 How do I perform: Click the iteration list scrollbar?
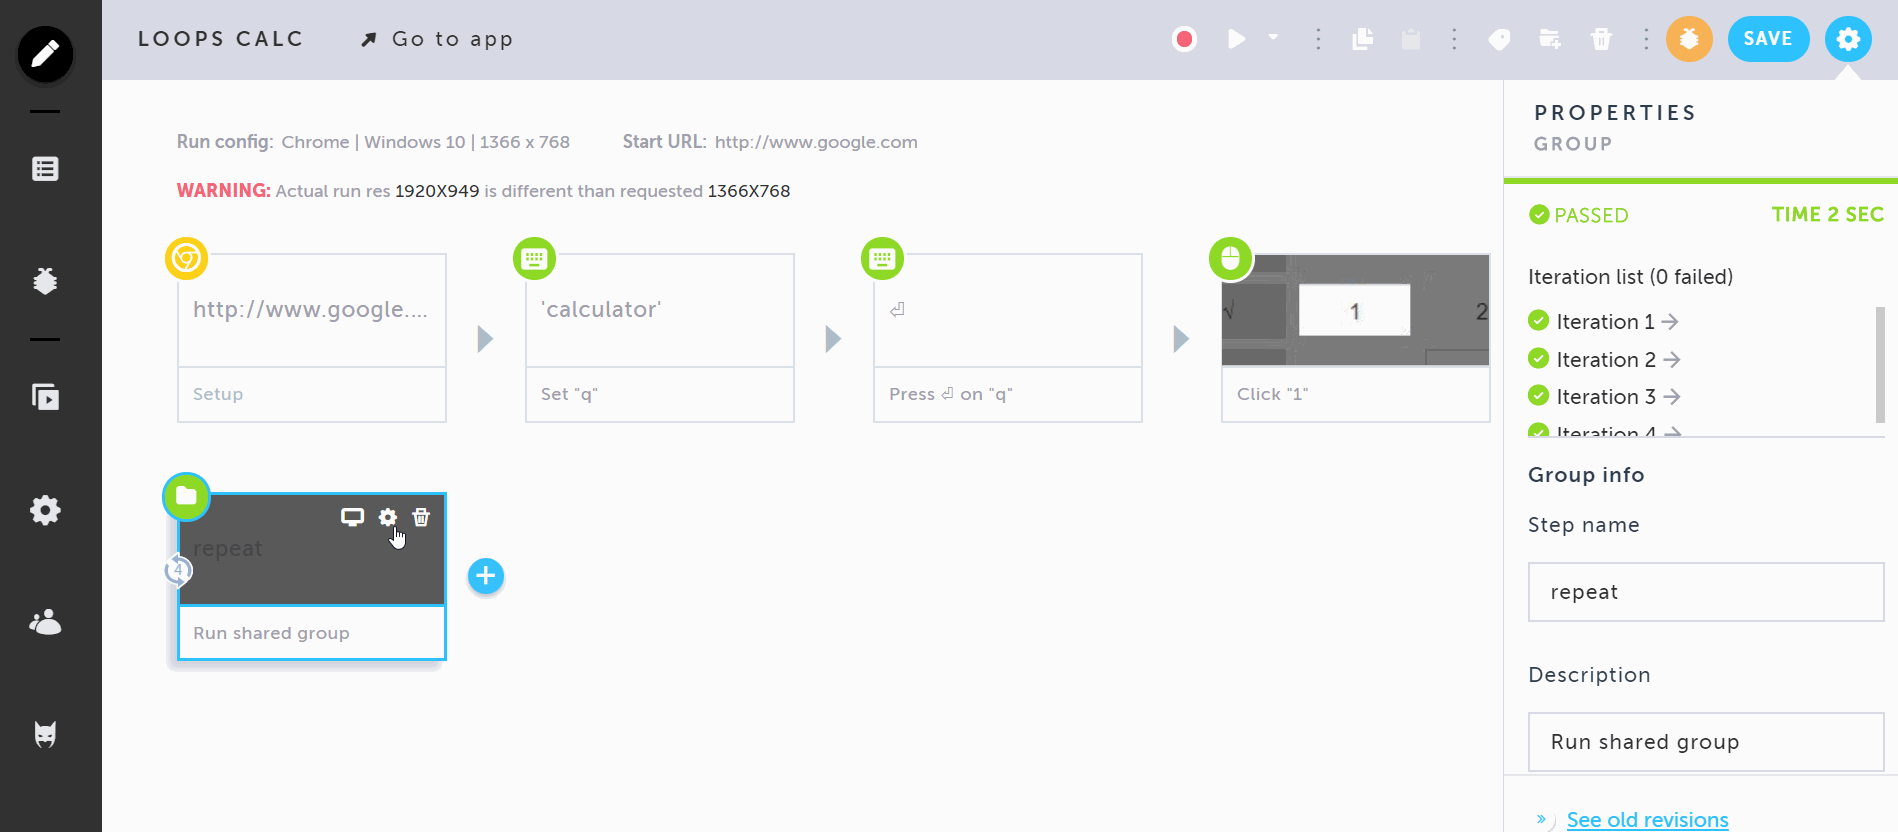click(1880, 364)
